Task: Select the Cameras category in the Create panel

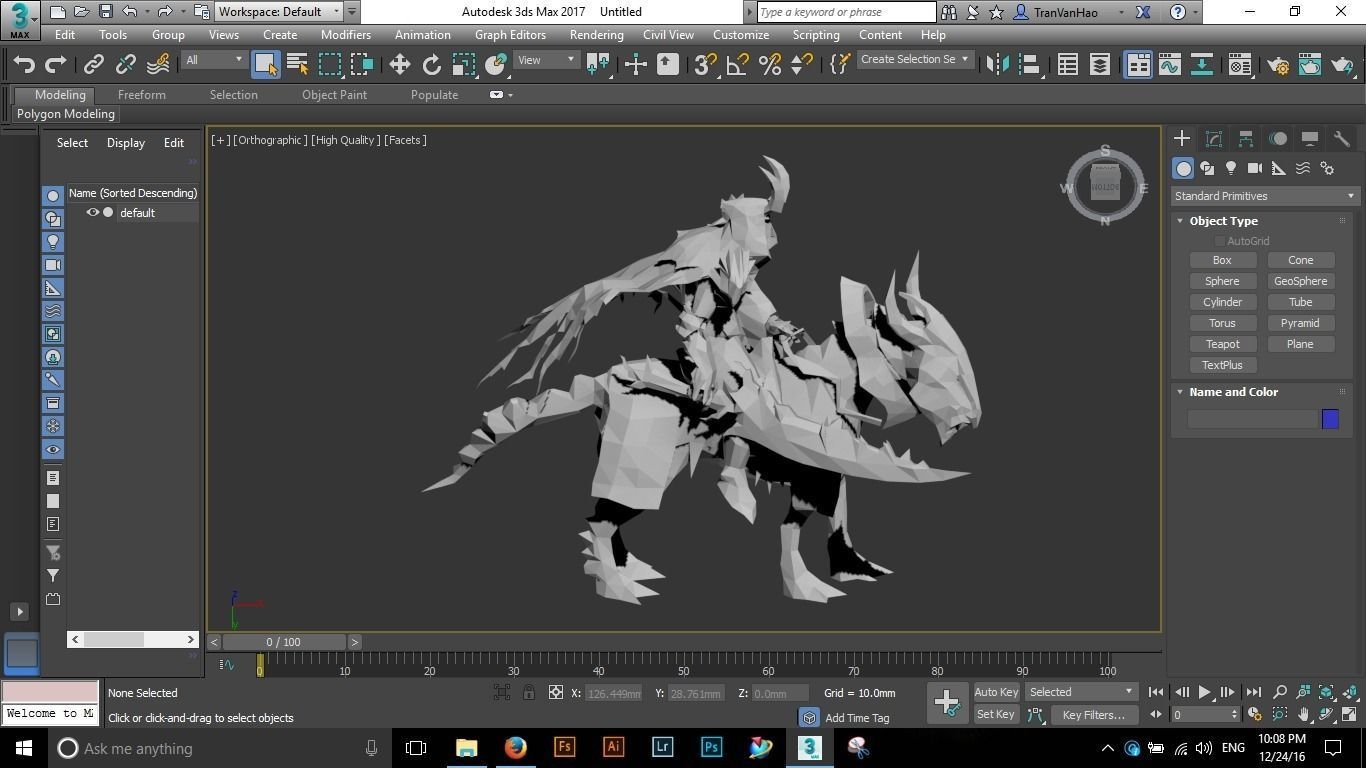Action: click(1255, 168)
